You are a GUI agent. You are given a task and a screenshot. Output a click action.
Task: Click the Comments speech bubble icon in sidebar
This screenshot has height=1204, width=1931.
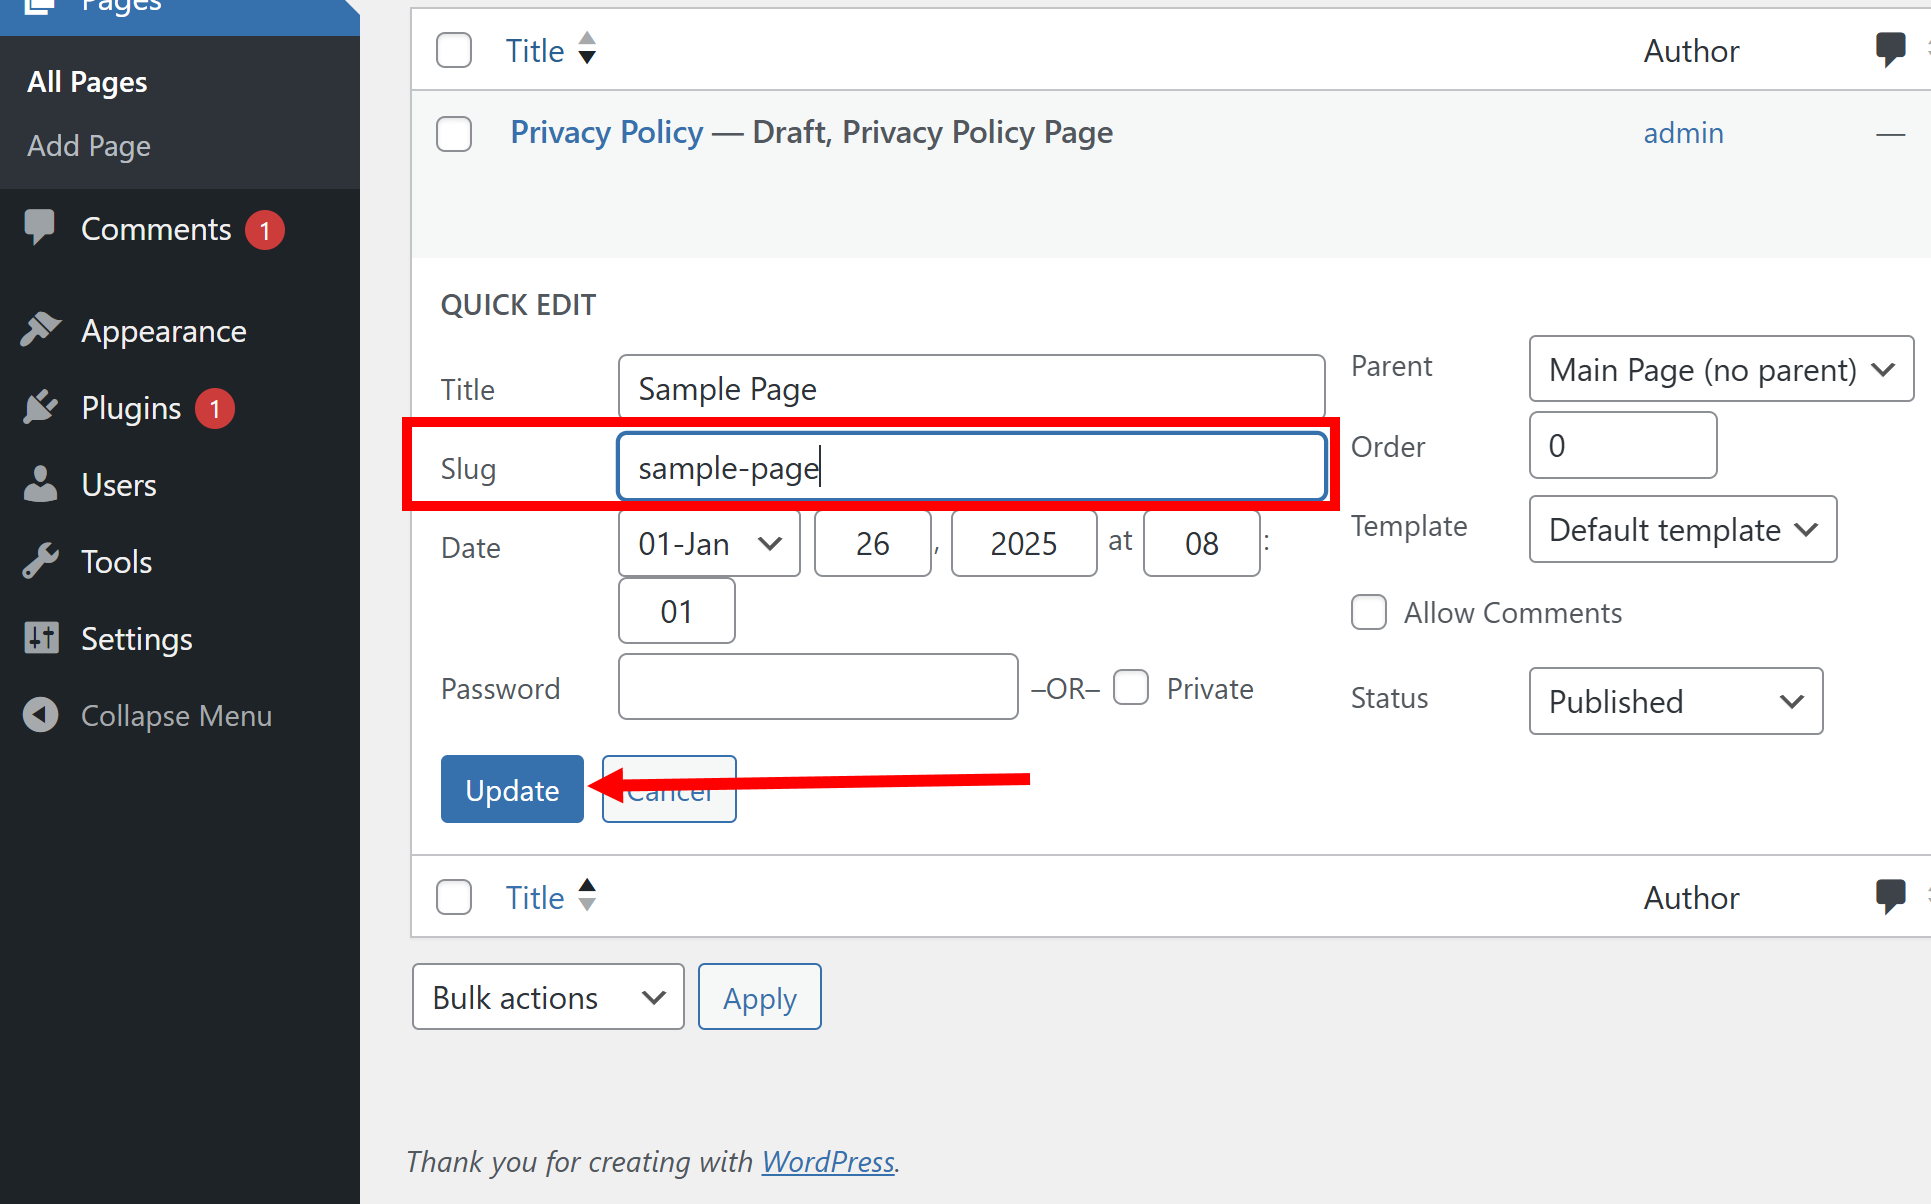[40, 227]
